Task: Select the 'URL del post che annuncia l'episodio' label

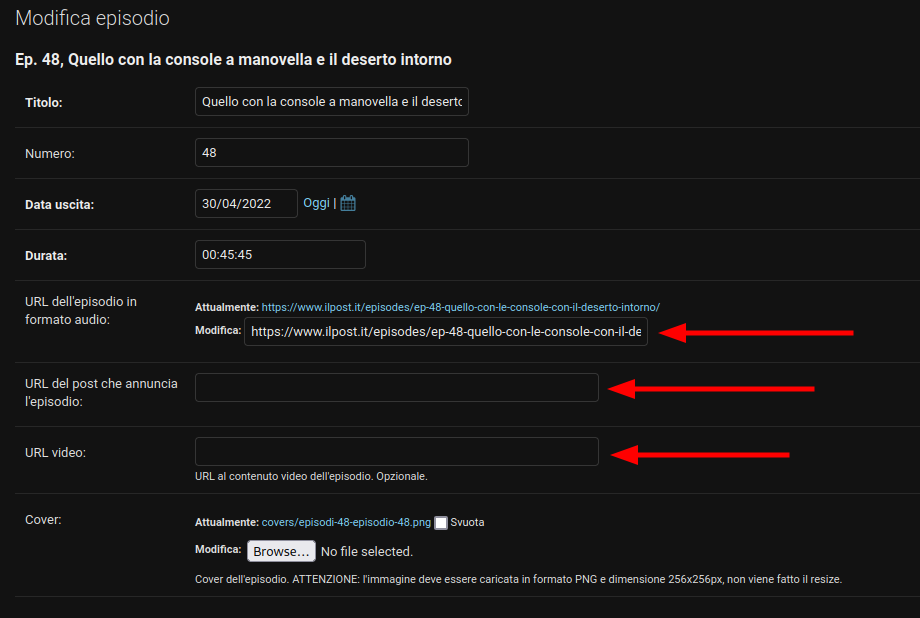Action: pyautogui.click(x=101, y=393)
